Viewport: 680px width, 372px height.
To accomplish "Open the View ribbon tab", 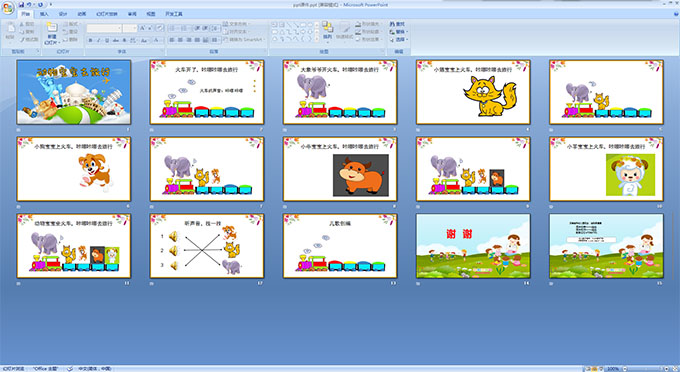I will (150, 14).
